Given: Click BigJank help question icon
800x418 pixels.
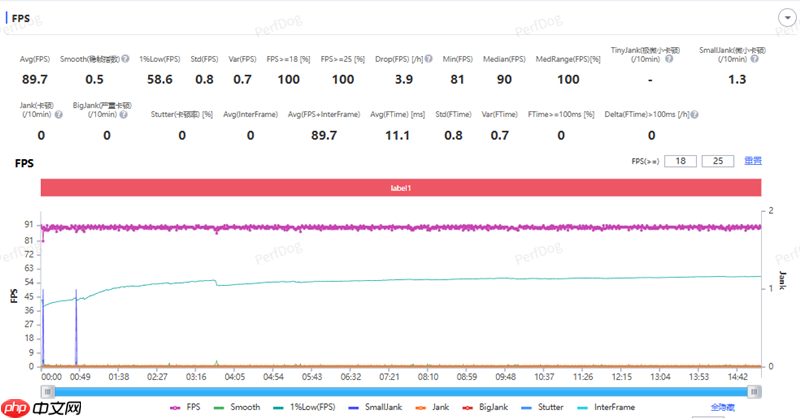Looking at the screenshot, I should click(124, 114).
